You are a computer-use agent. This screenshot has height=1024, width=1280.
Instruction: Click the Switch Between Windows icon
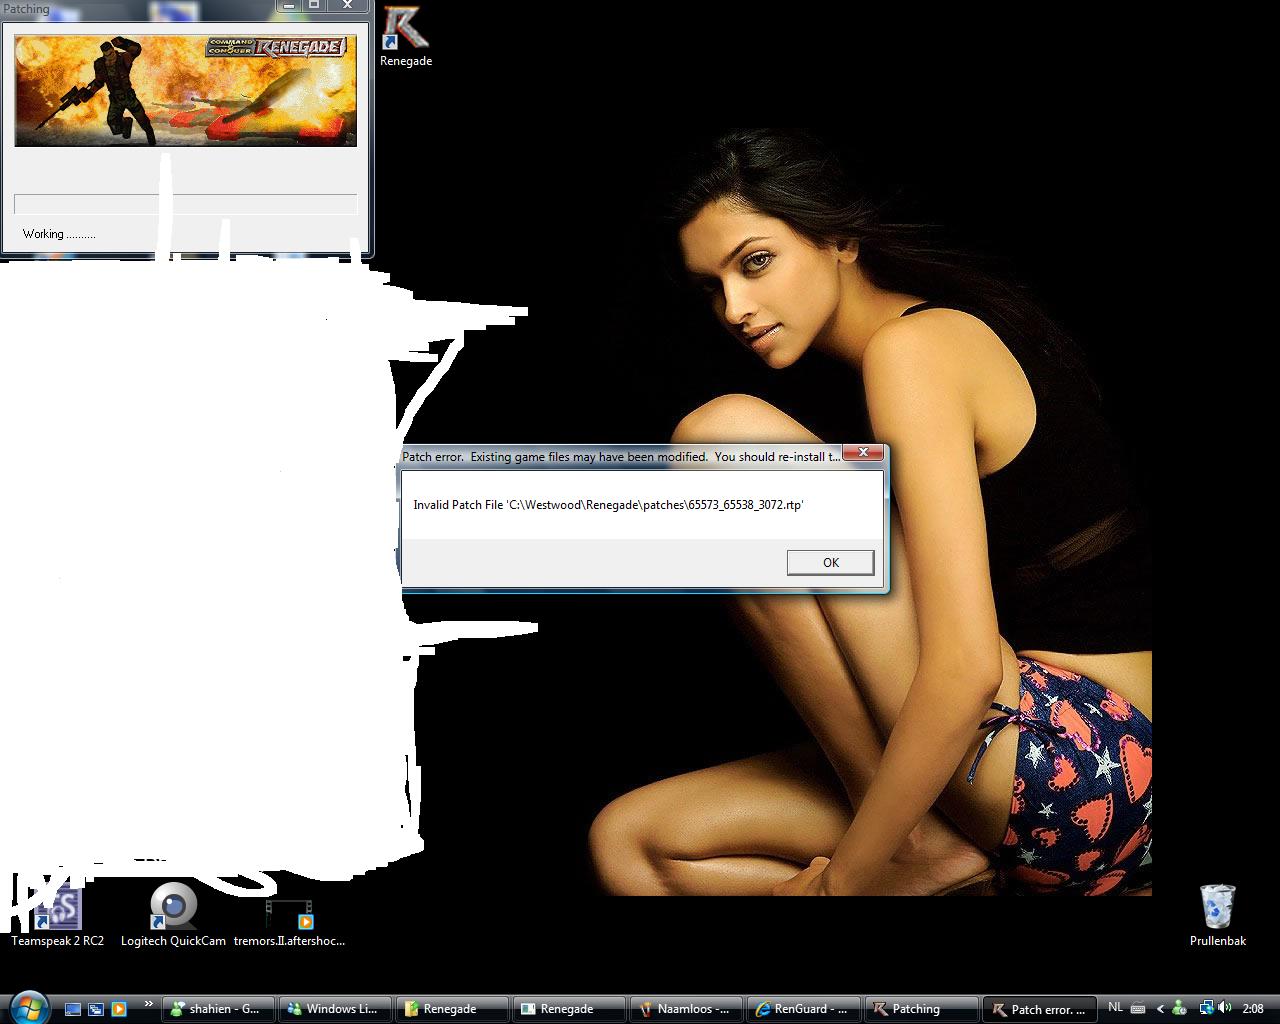point(96,1009)
